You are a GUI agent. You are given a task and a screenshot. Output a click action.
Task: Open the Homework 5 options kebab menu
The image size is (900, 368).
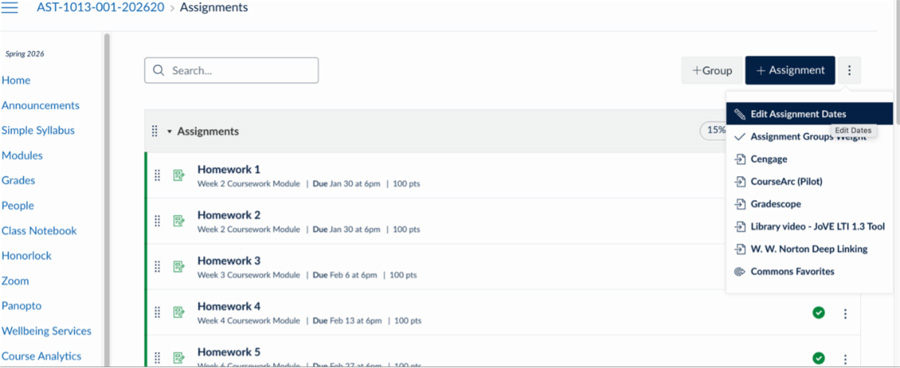[x=845, y=359]
